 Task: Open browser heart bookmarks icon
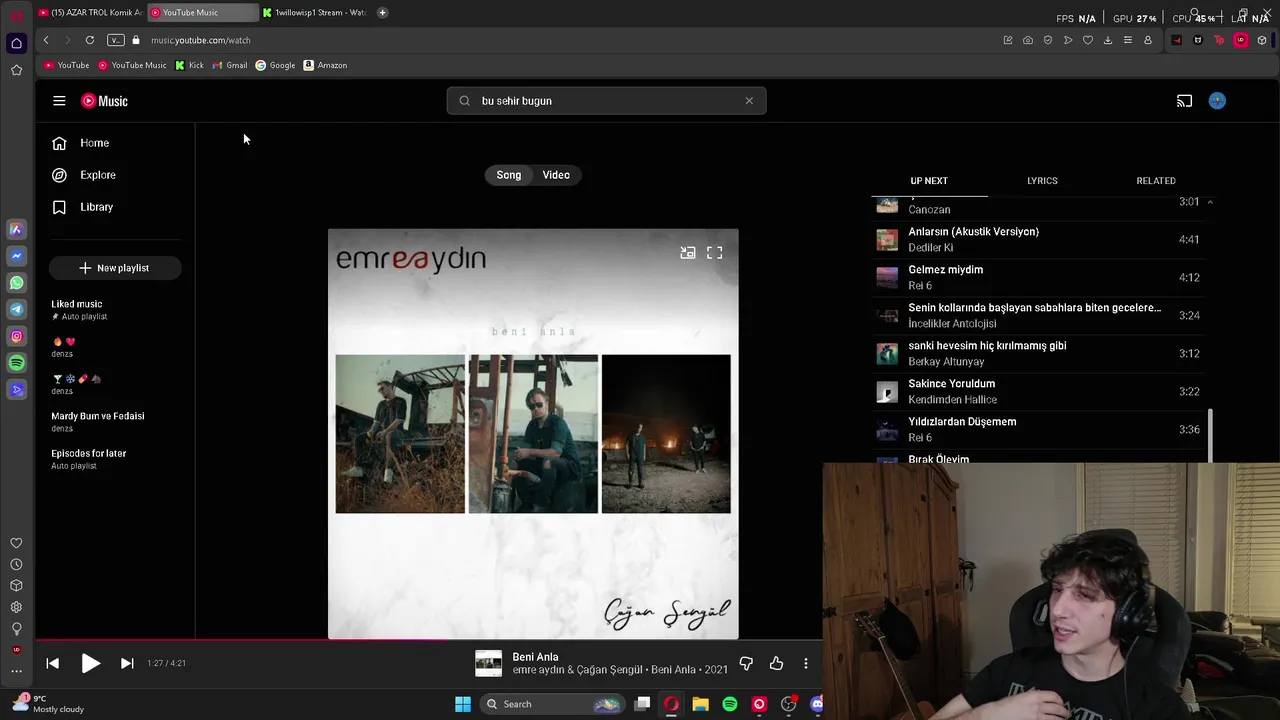tap(1088, 40)
